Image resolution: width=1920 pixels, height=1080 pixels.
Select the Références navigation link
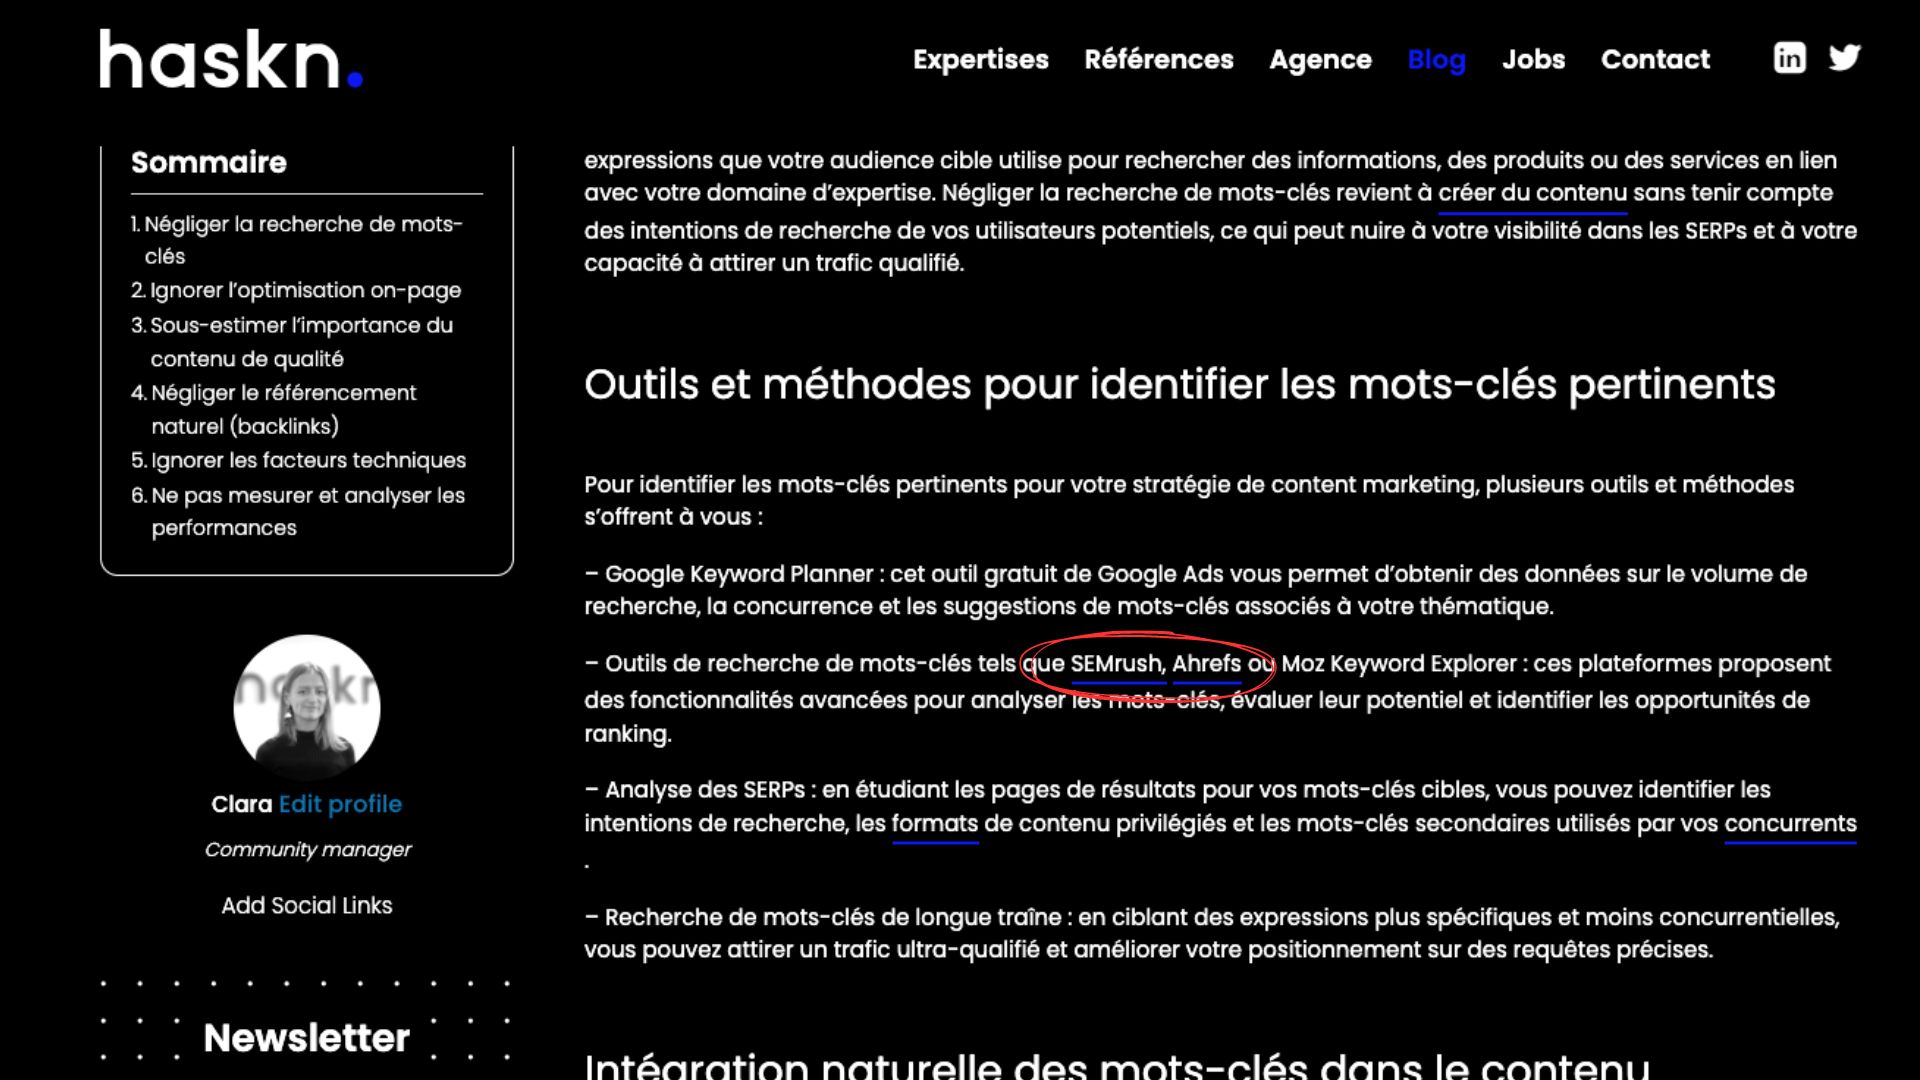[x=1159, y=59]
